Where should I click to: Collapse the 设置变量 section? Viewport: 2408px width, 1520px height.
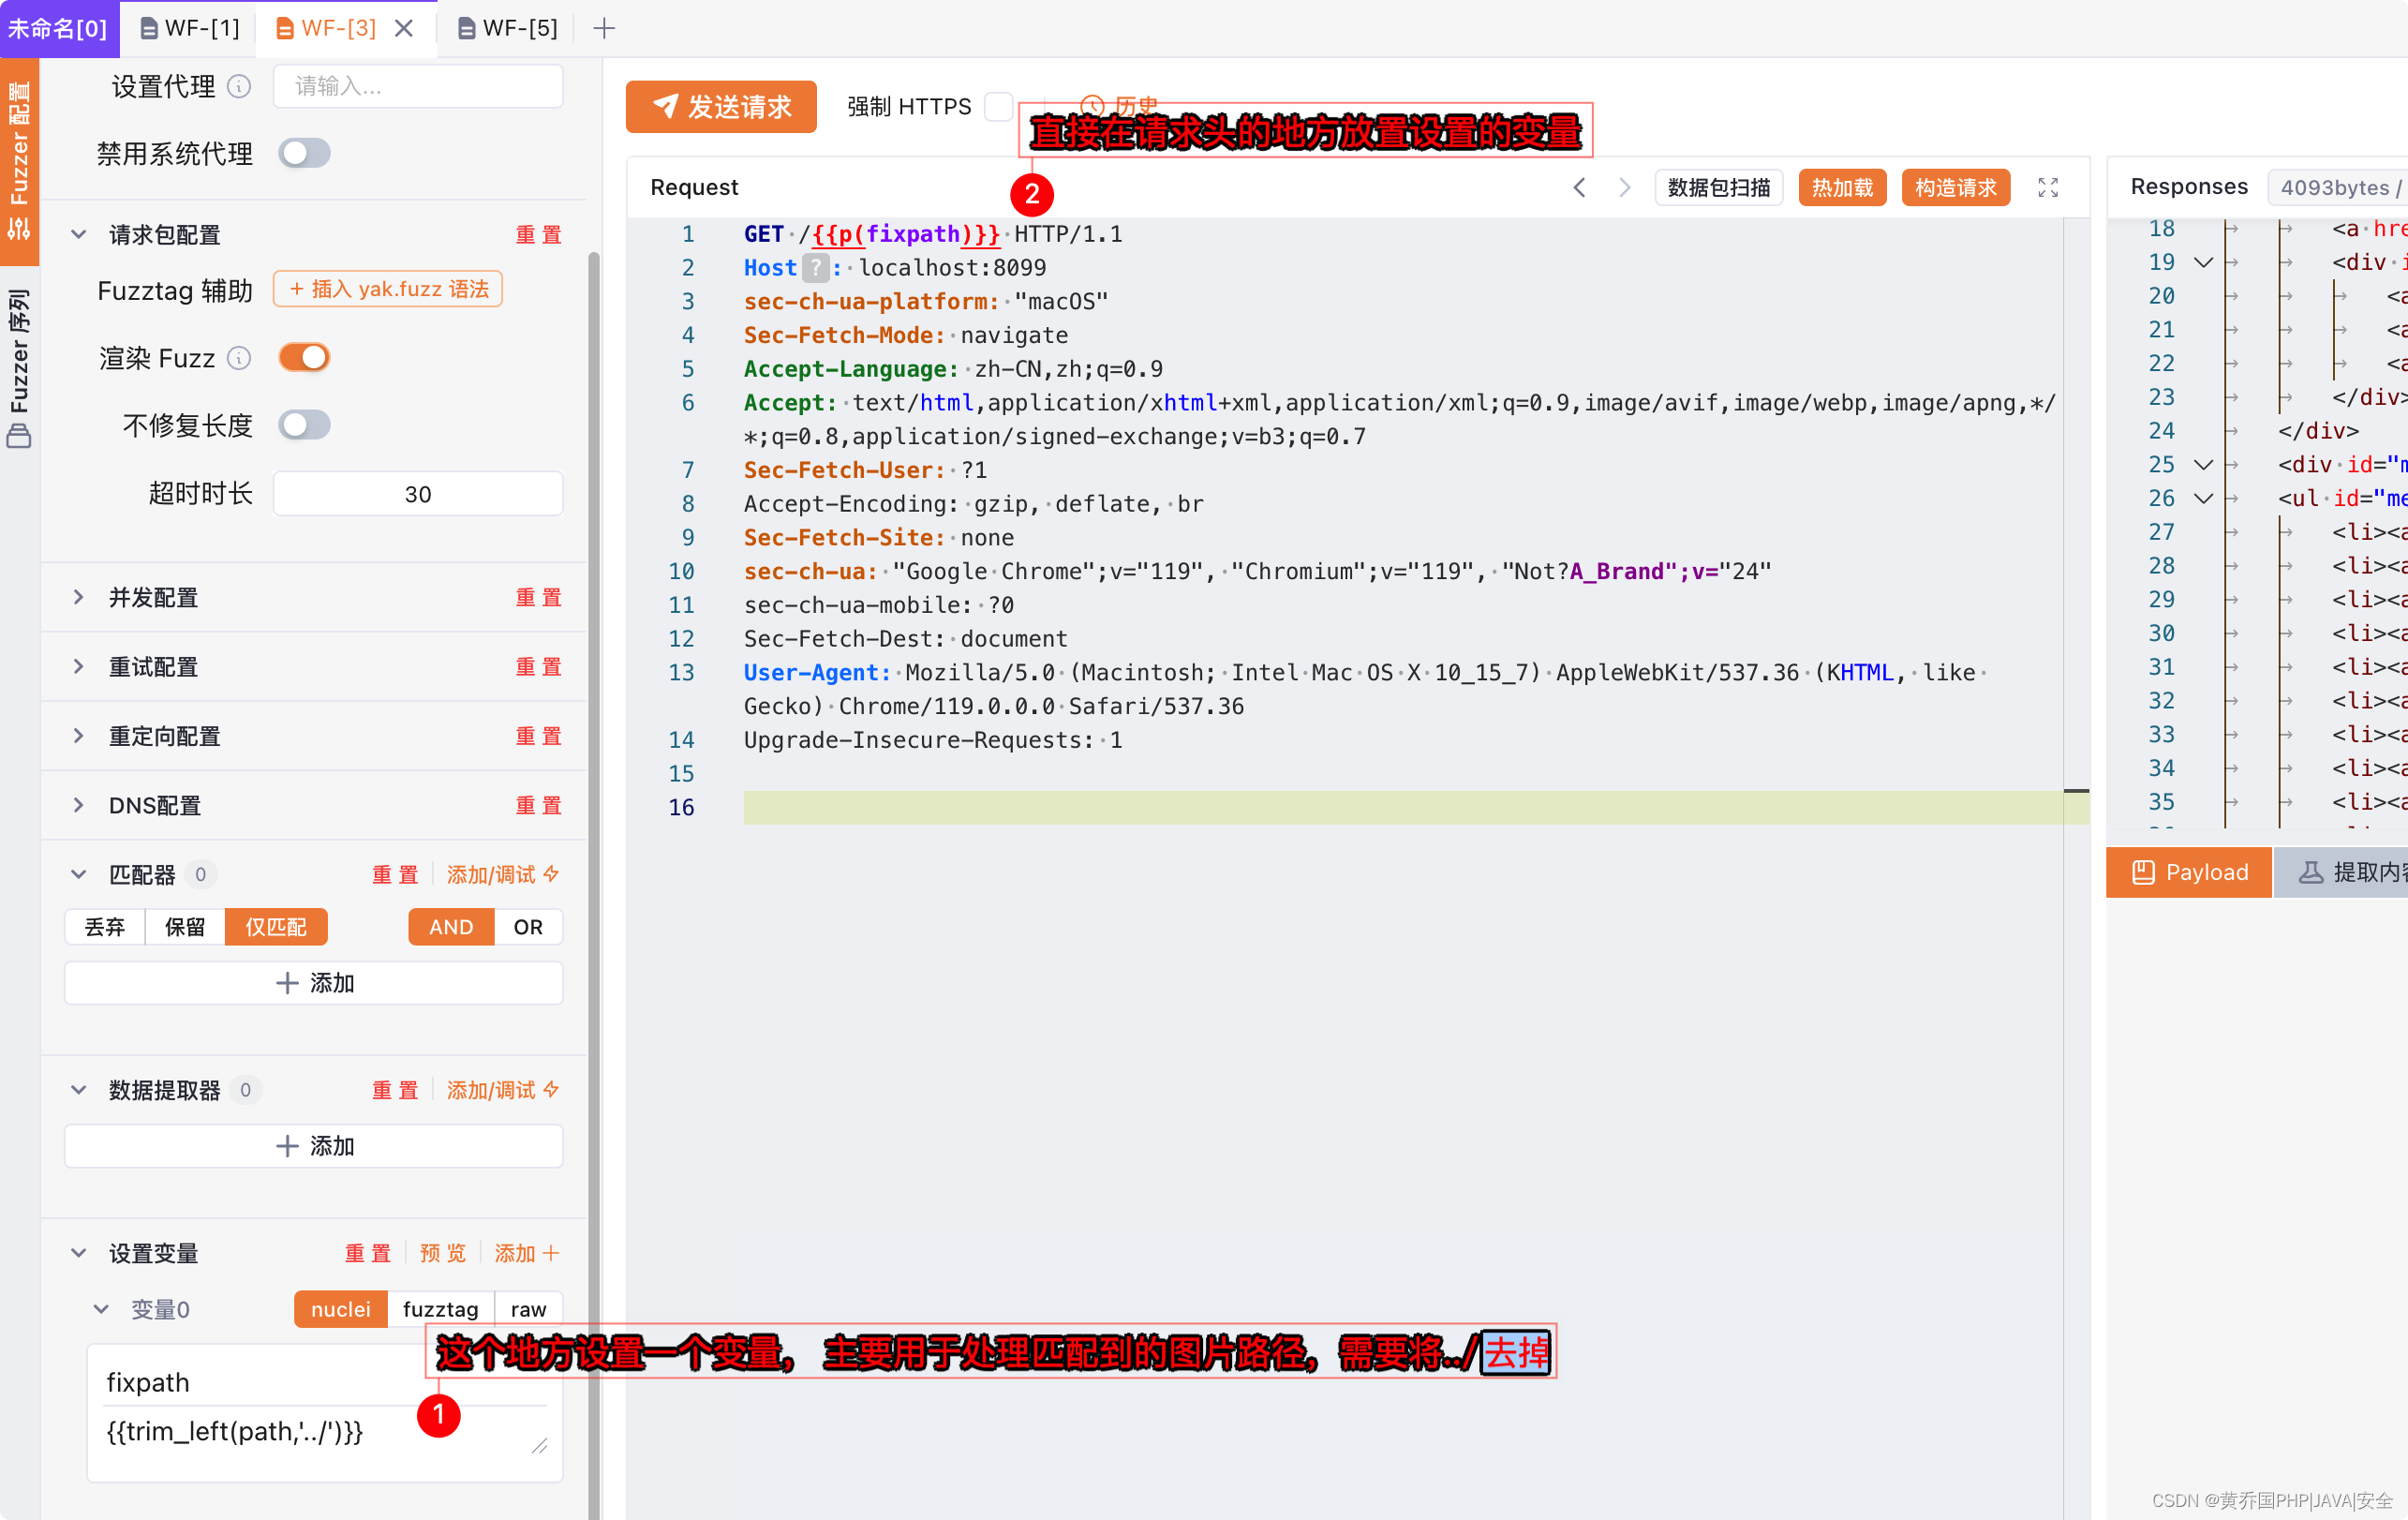pyautogui.click(x=78, y=1253)
